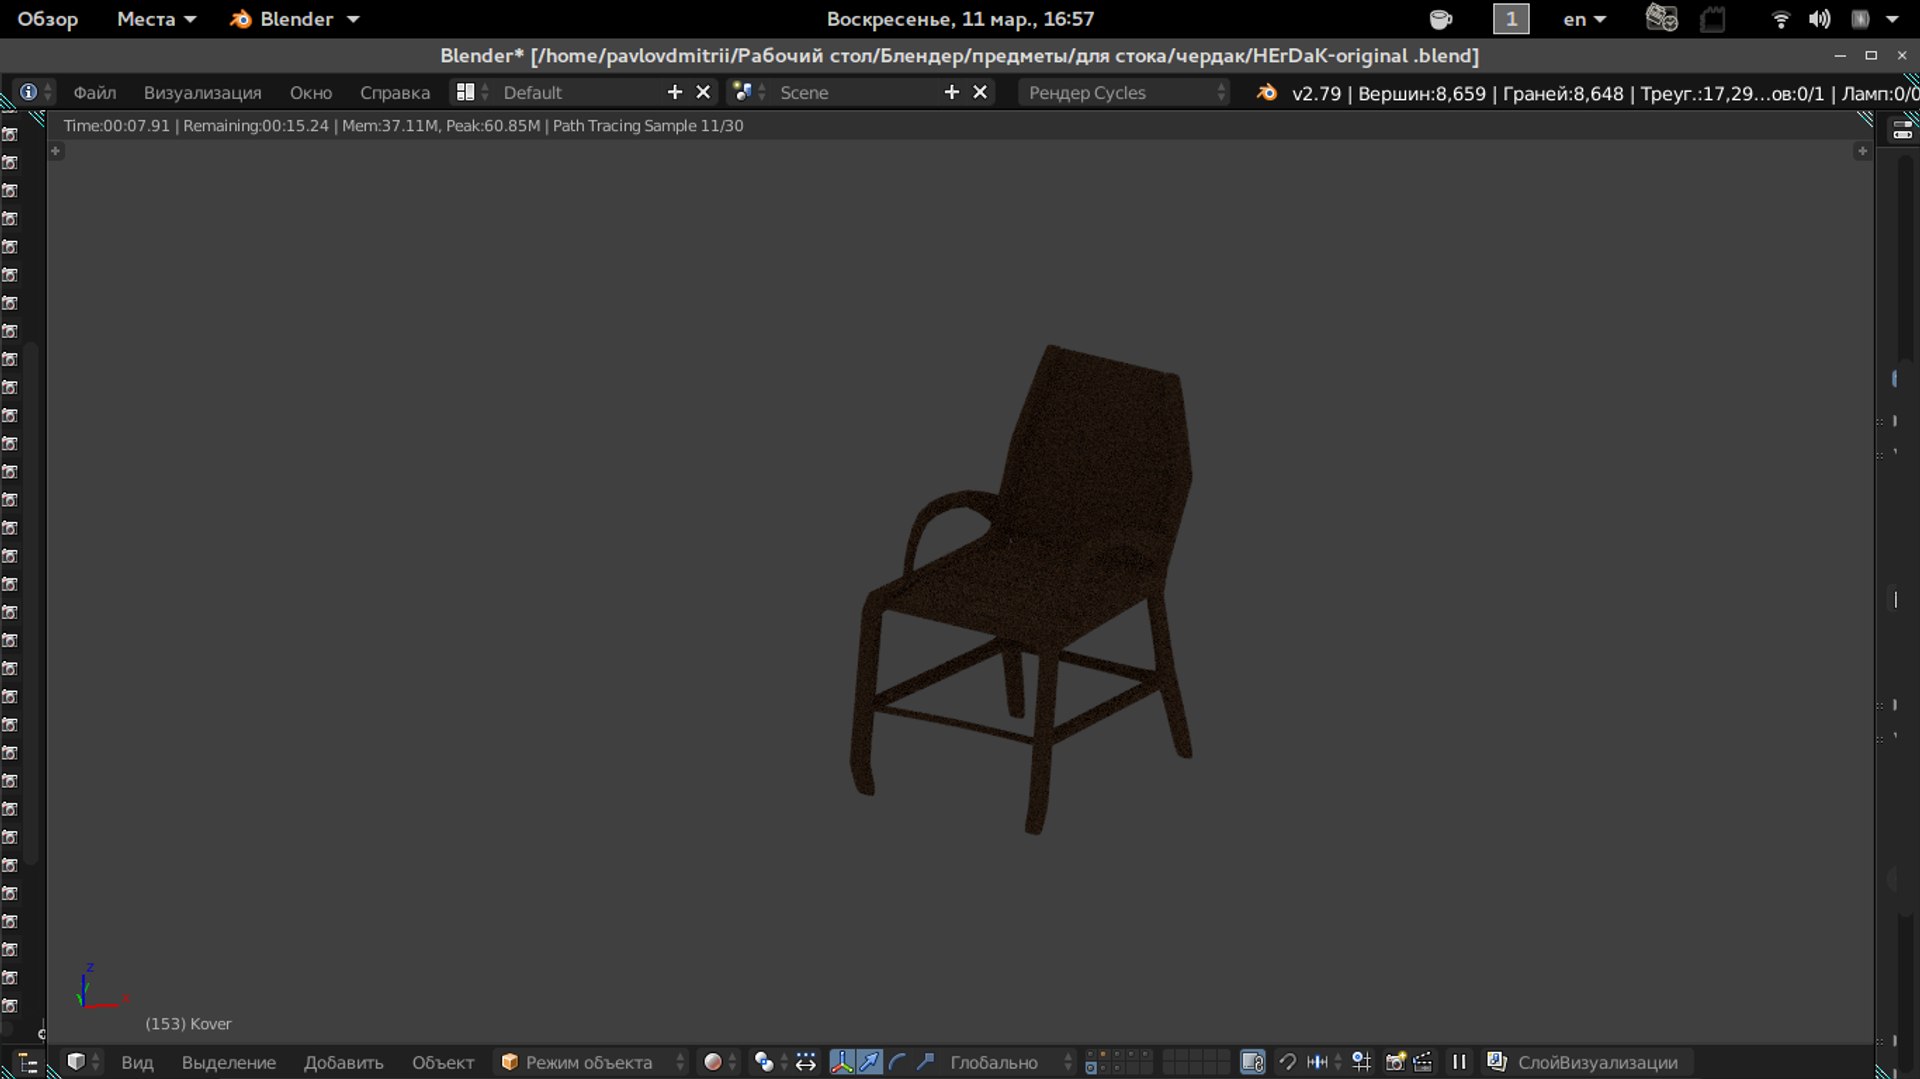Click the (153) Kover object label
This screenshot has width=1920, height=1079.
pyautogui.click(x=188, y=1024)
